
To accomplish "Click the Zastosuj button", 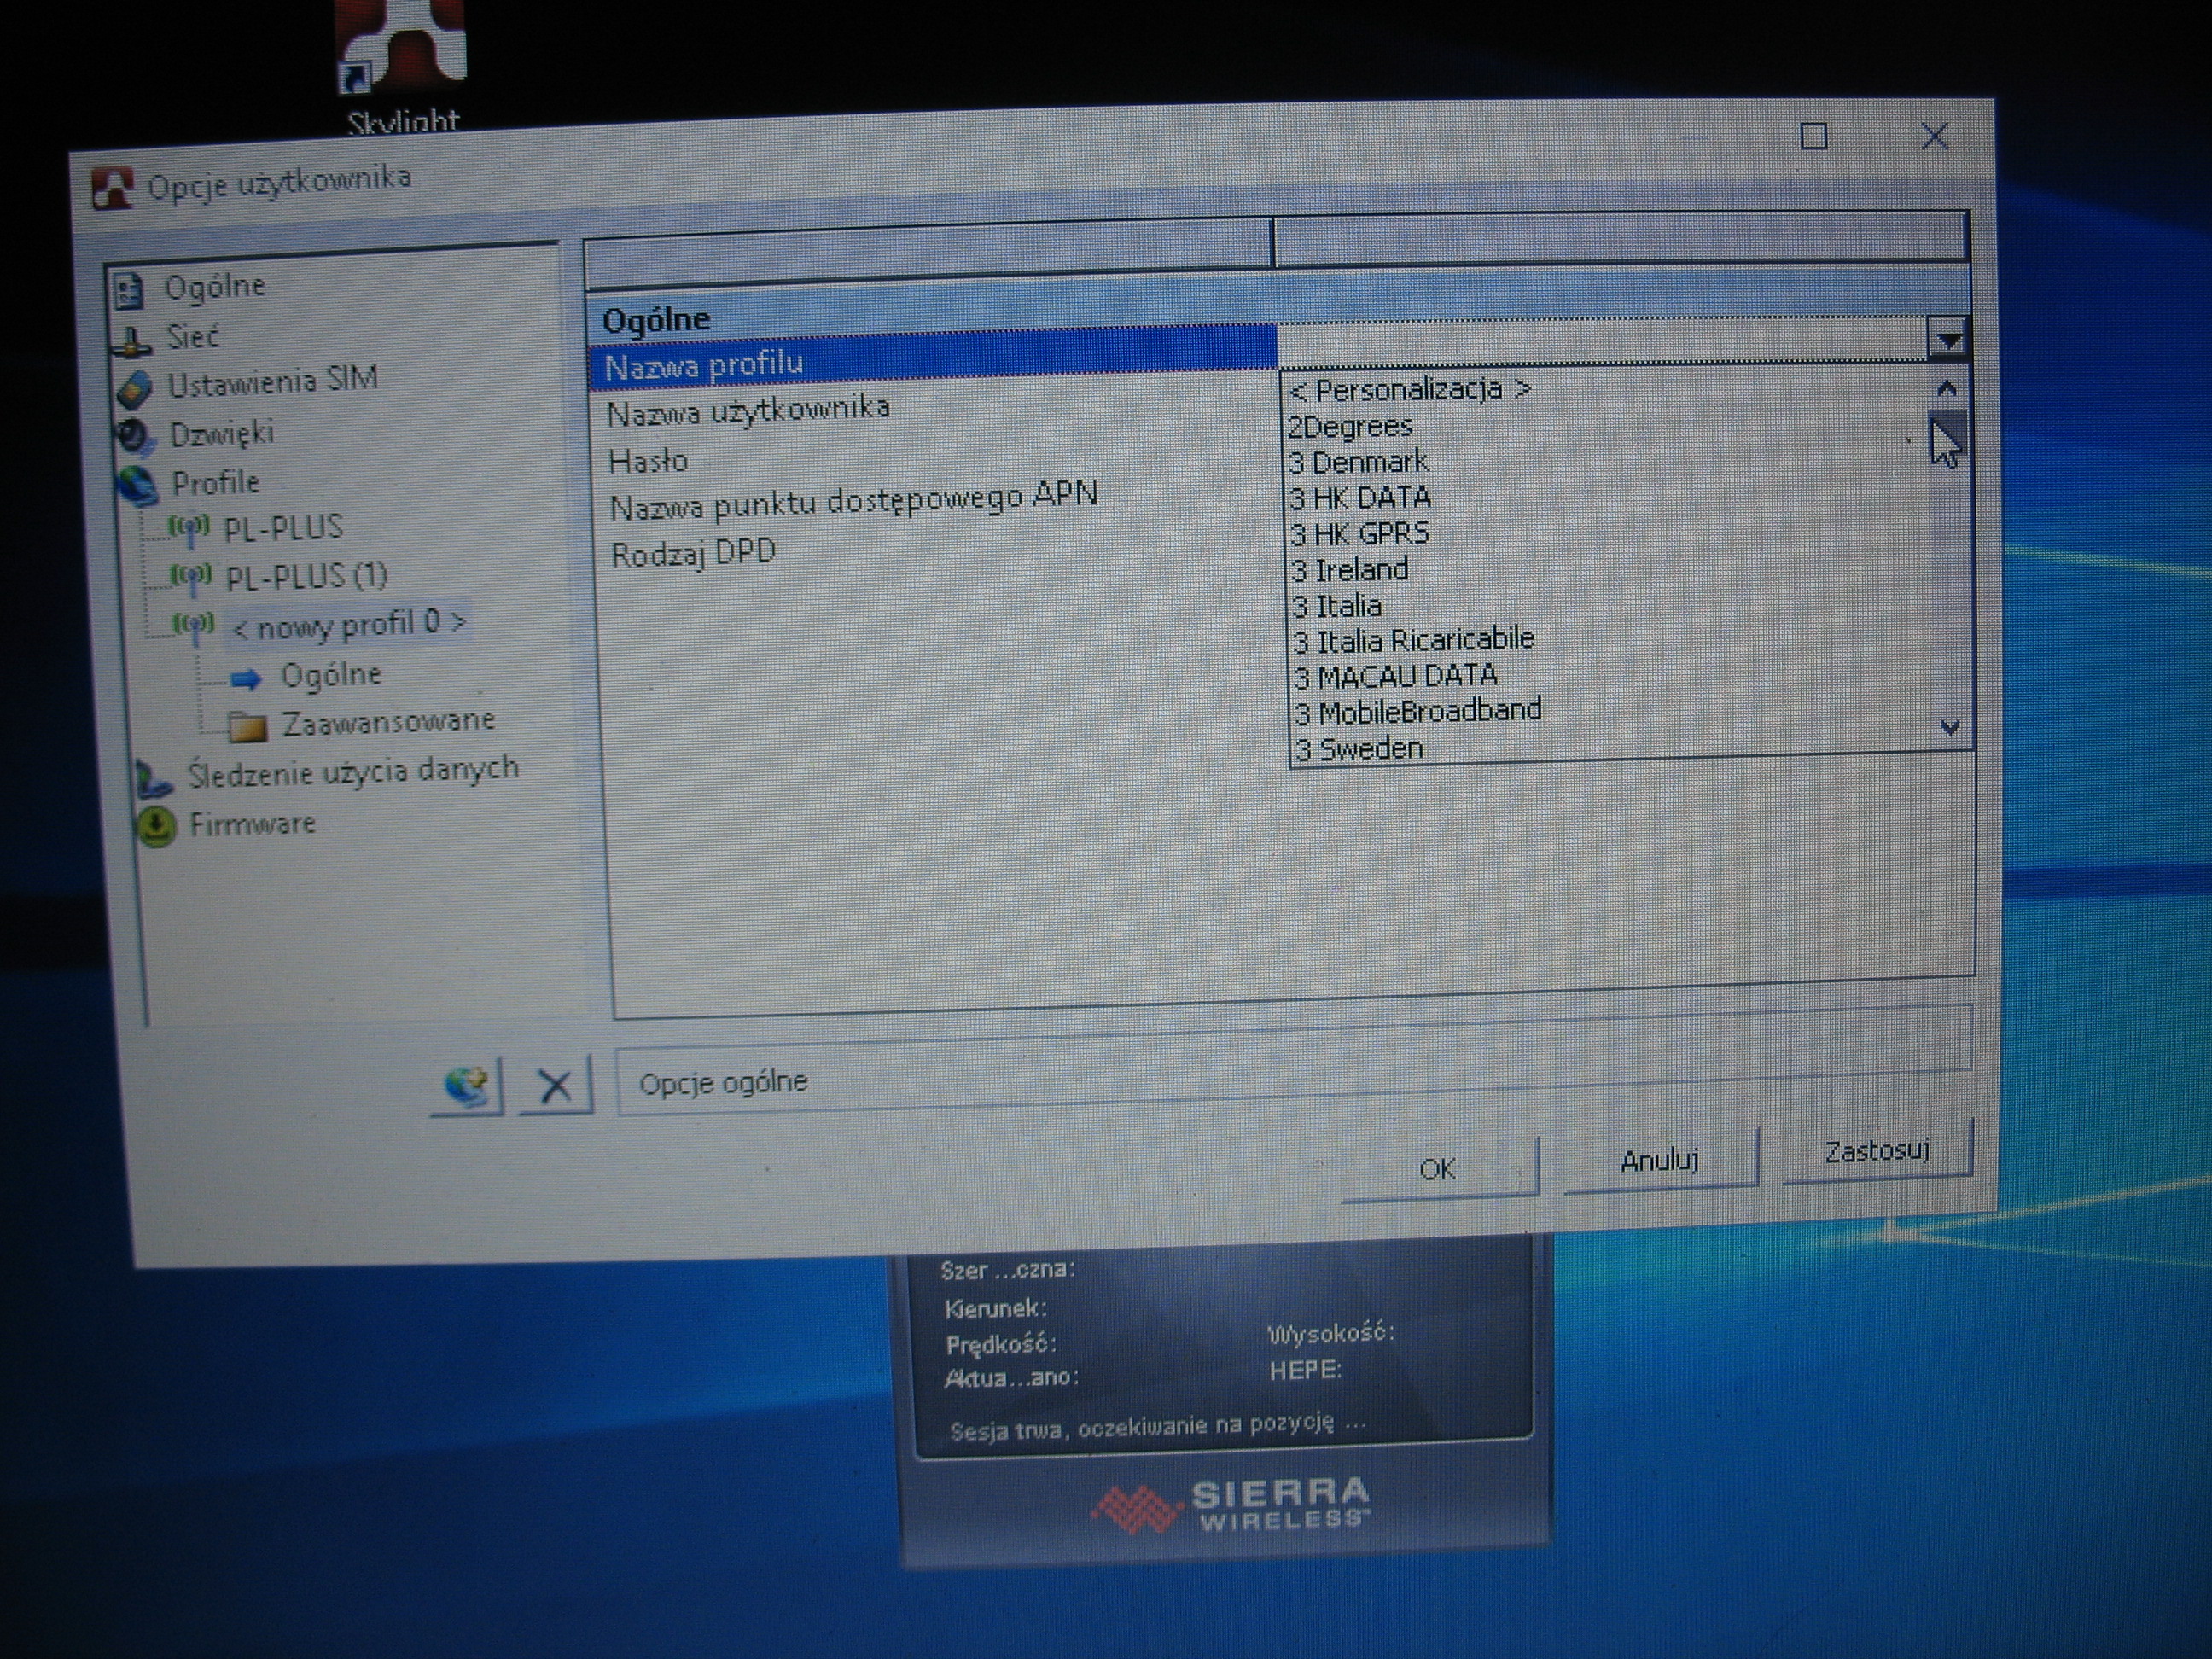I will click(x=1877, y=1152).
